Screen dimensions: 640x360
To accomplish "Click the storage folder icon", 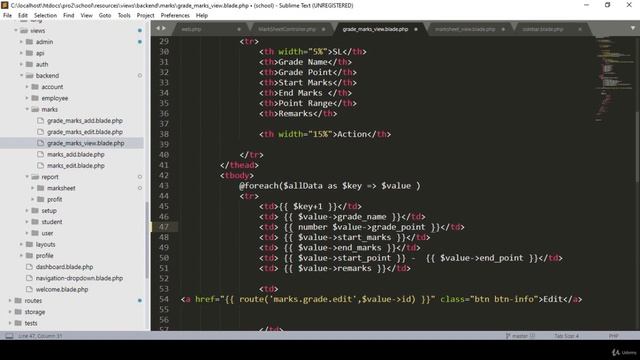I will (18, 312).
